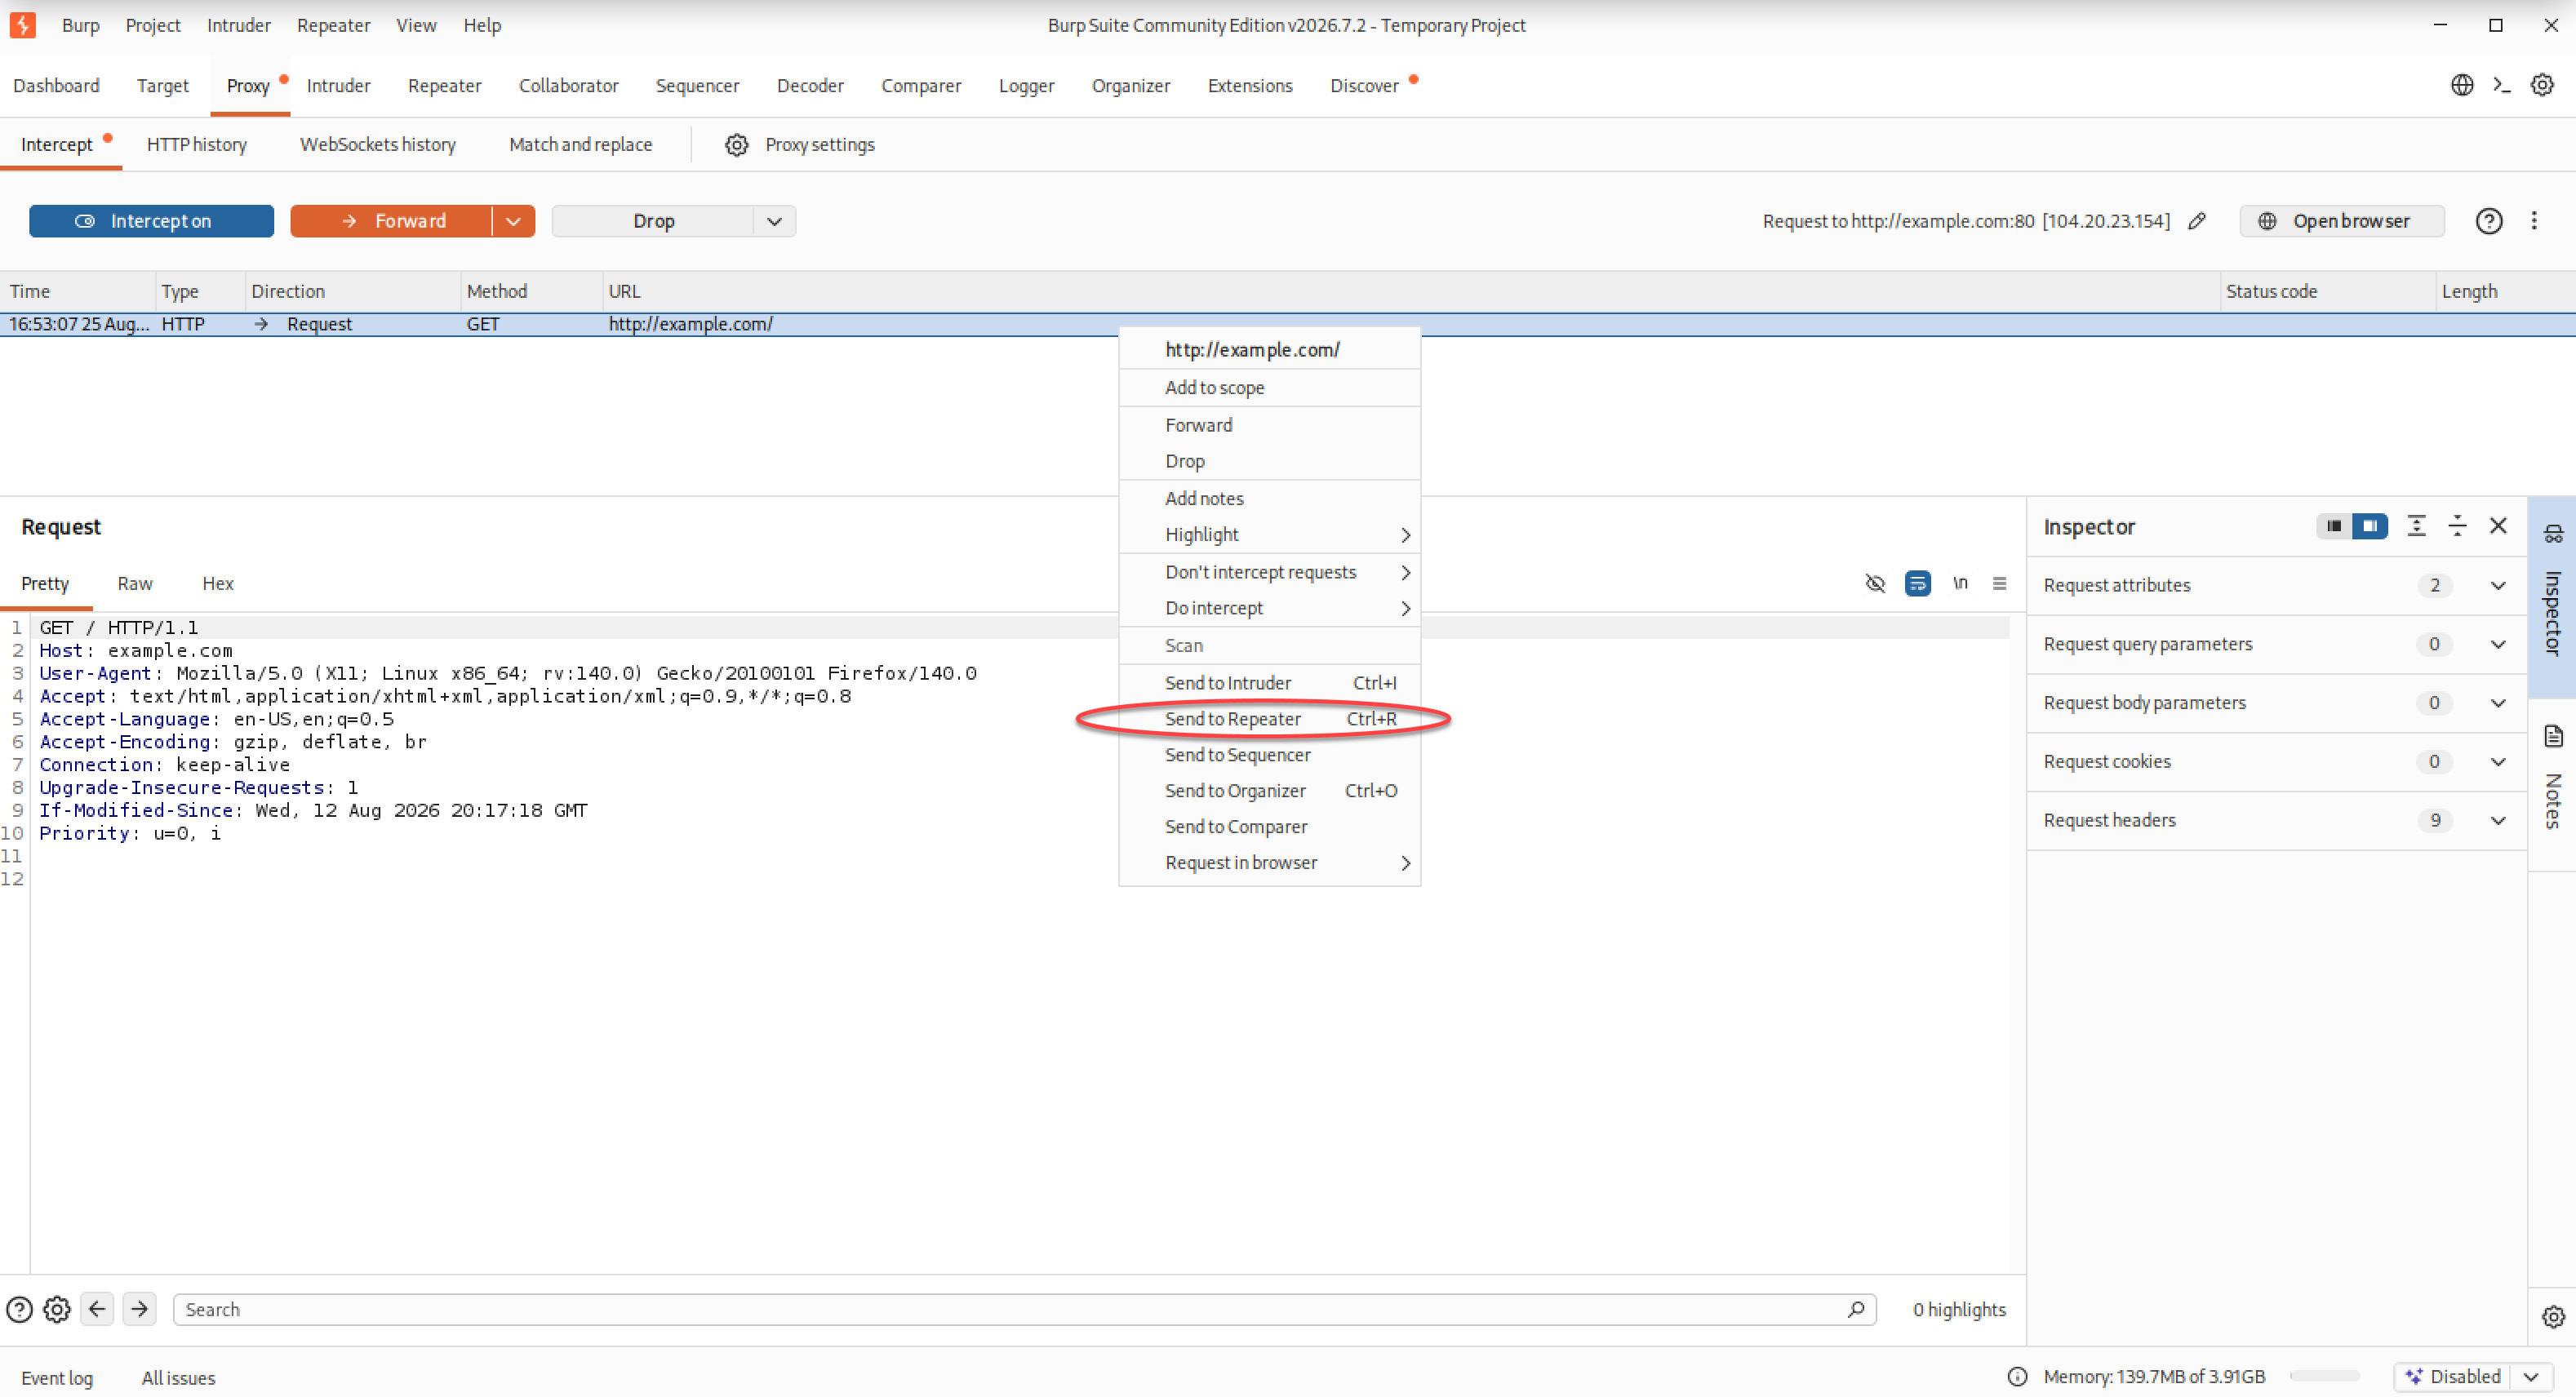Viewport: 2576px width, 1397px height.
Task: Click the Search input field
Action: point(1024,1309)
